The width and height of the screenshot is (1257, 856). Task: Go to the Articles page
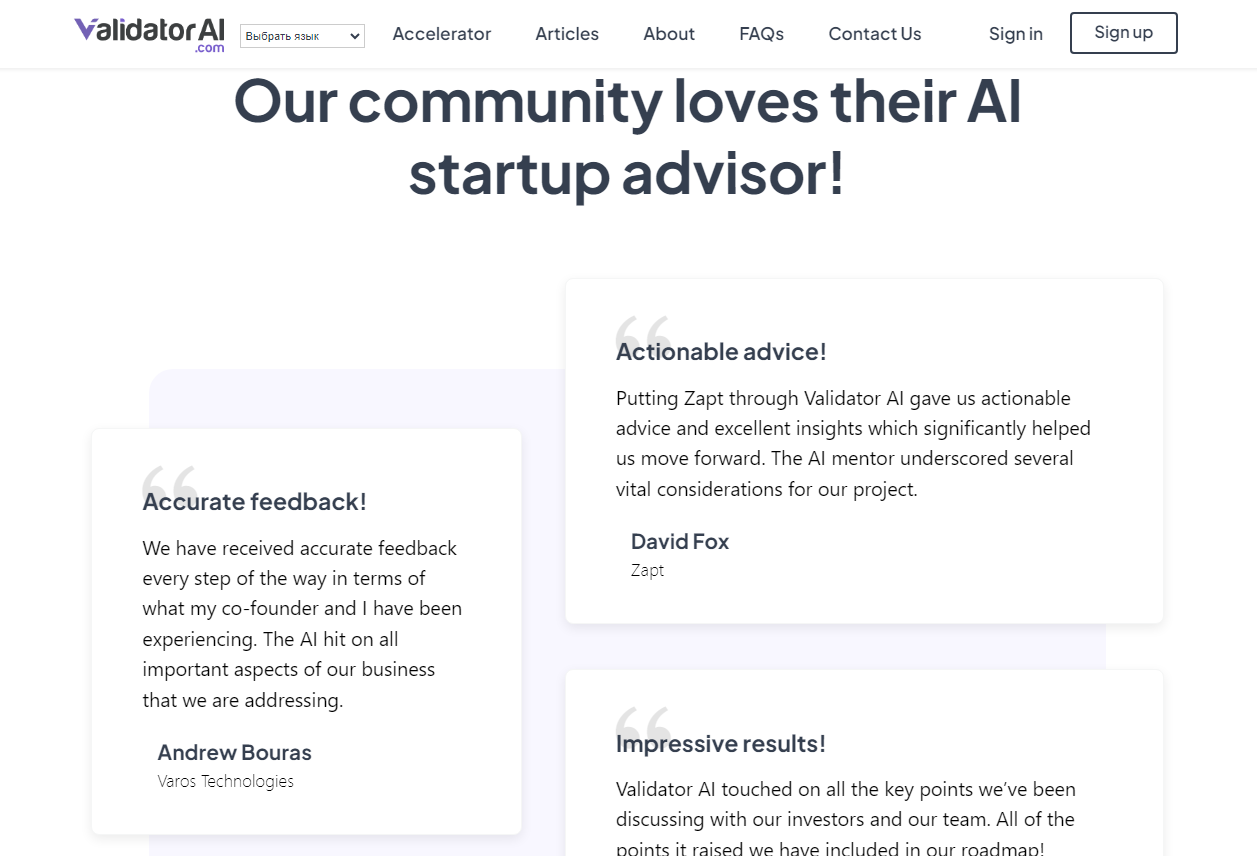click(567, 34)
